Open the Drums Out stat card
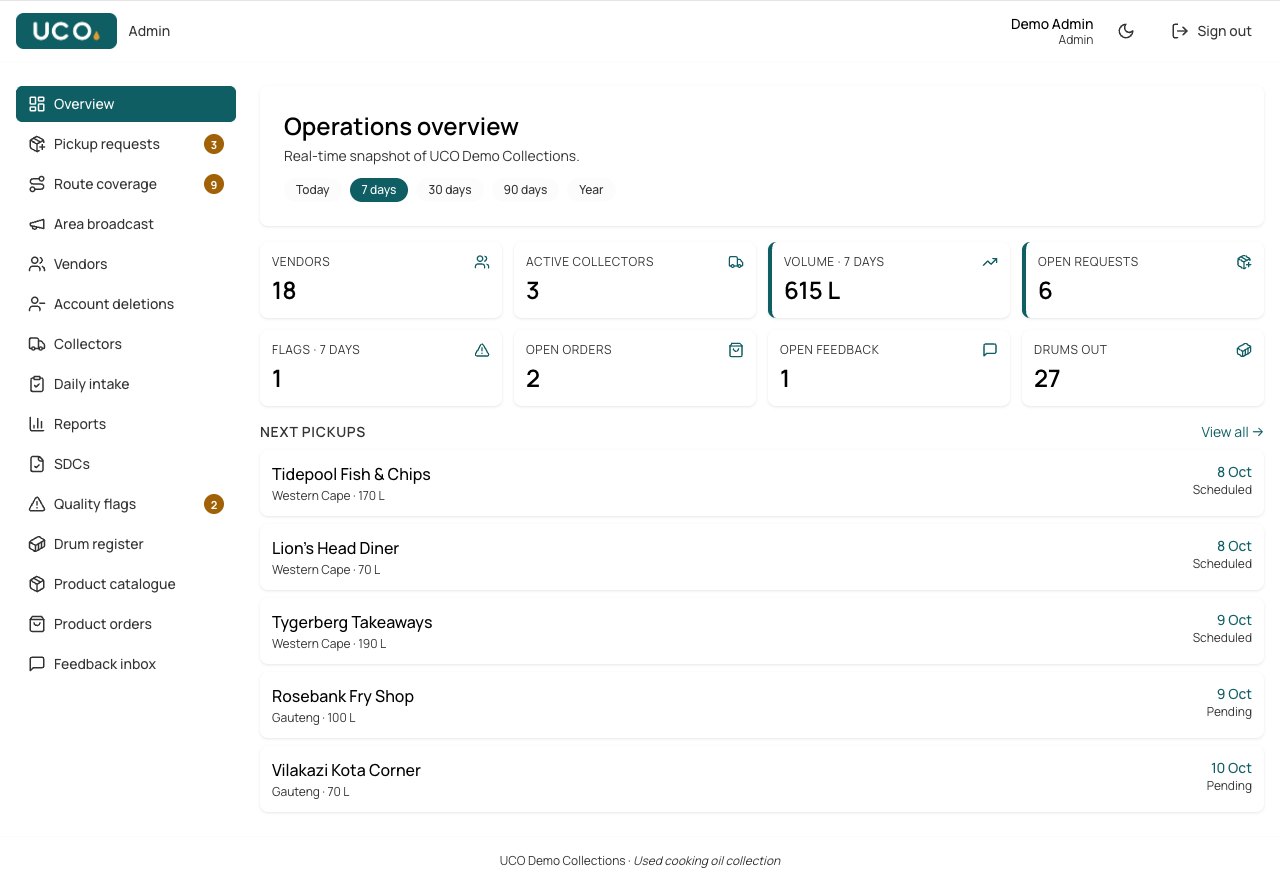 (x=1143, y=368)
